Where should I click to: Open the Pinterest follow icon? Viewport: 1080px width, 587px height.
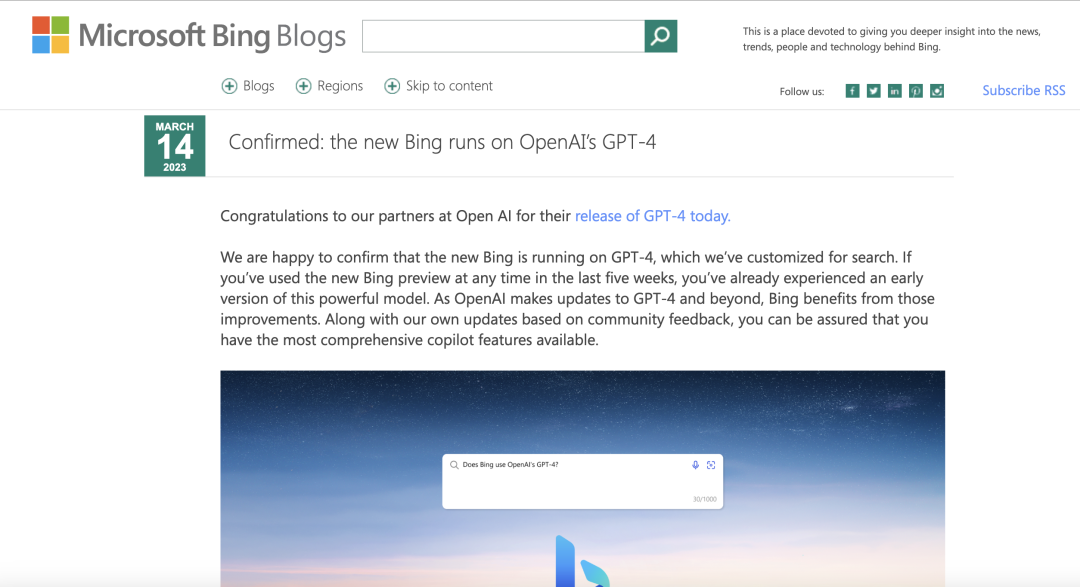(915, 91)
